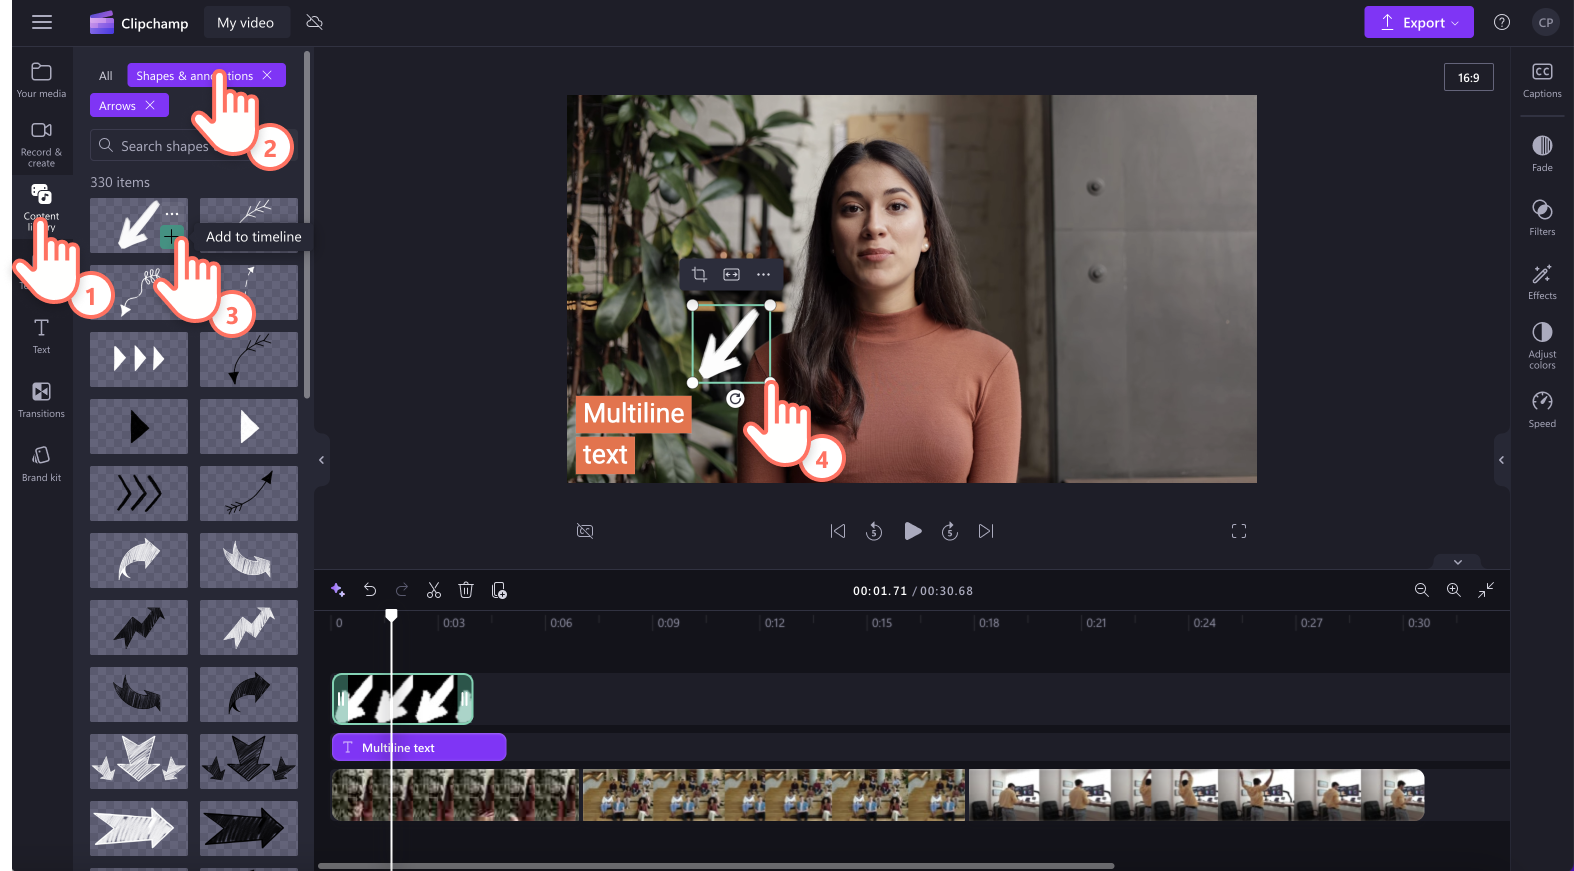The width and height of the screenshot is (1574, 871).
Task: Select the arrow graphic clip on timeline
Action: click(402, 699)
